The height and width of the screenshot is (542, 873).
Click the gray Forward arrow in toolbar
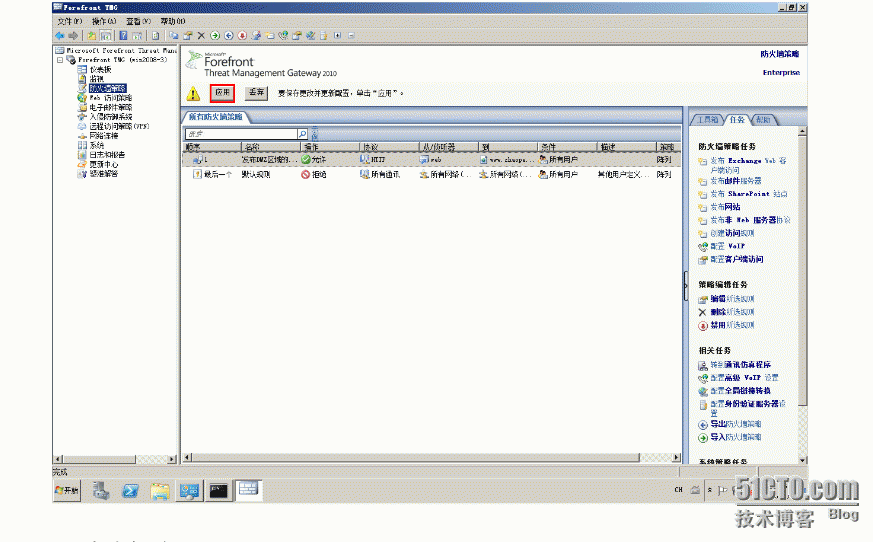click(73, 36)
